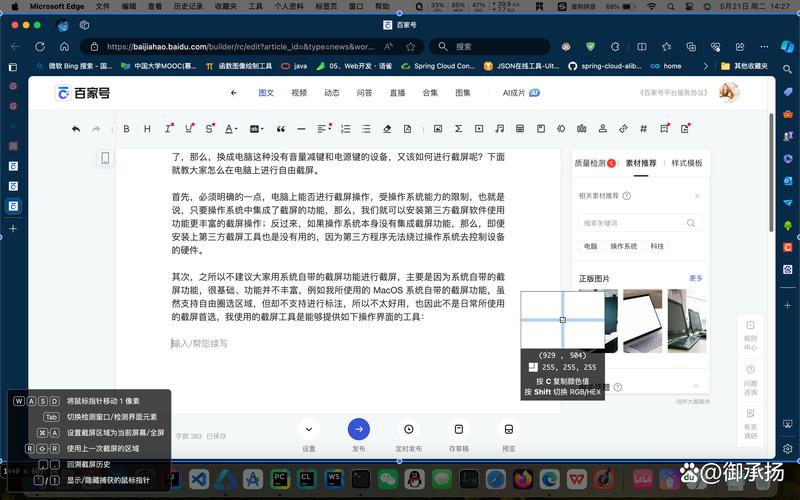The height and width of the screenshot is (500, 800).
Task: Collapse the panel below 正版图片 with the chevron
Action: [696, 386]
